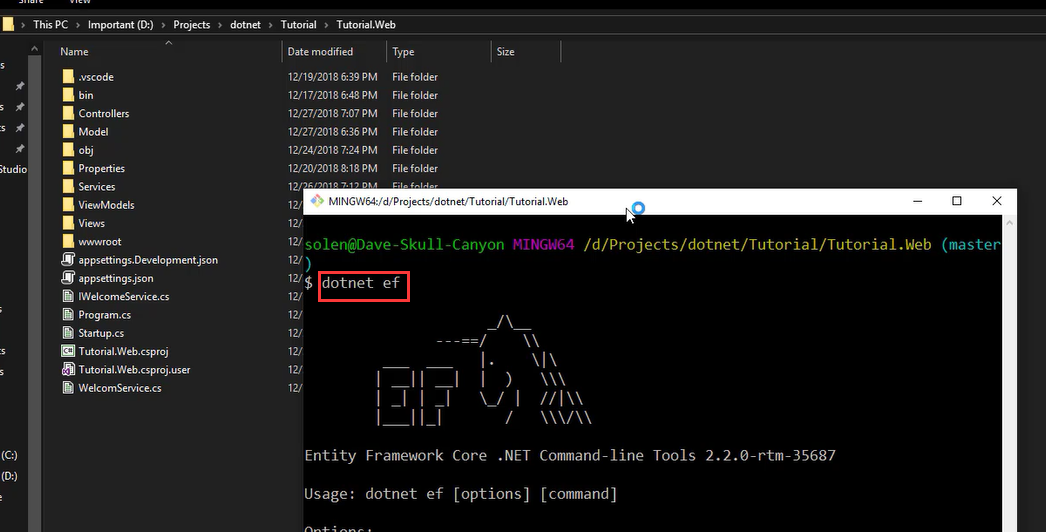Screen dimensions: 1046x532
Task: Select the obj folder icon
Action: click(x=68, y=150)
